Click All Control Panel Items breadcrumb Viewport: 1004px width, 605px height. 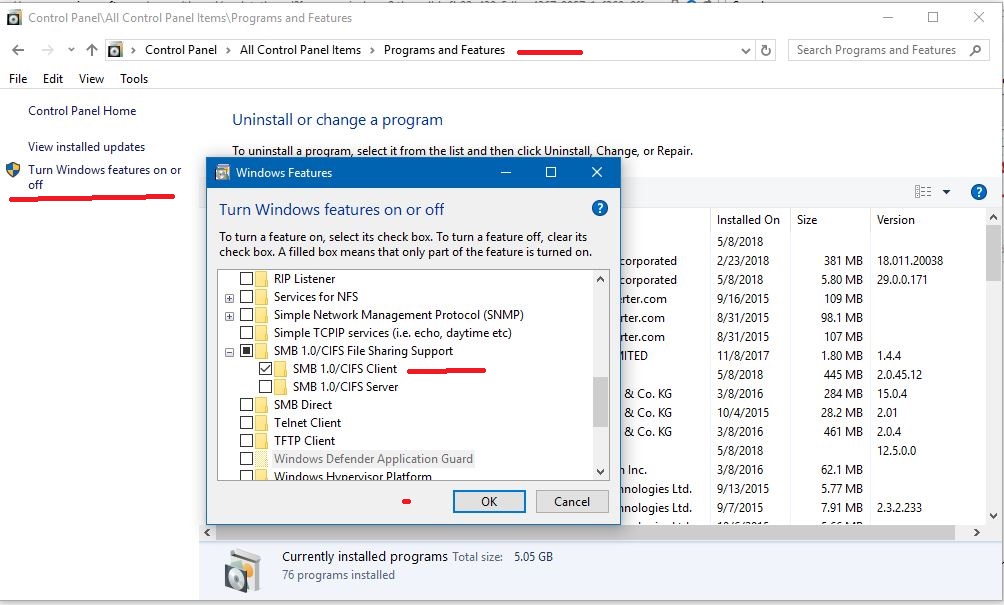click(300, 50)
